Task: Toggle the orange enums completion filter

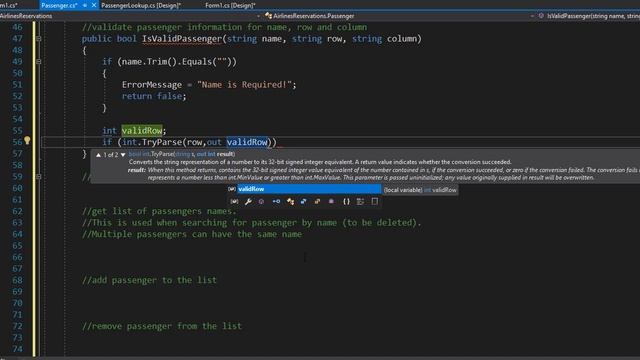Action: (x=317, y=202)
